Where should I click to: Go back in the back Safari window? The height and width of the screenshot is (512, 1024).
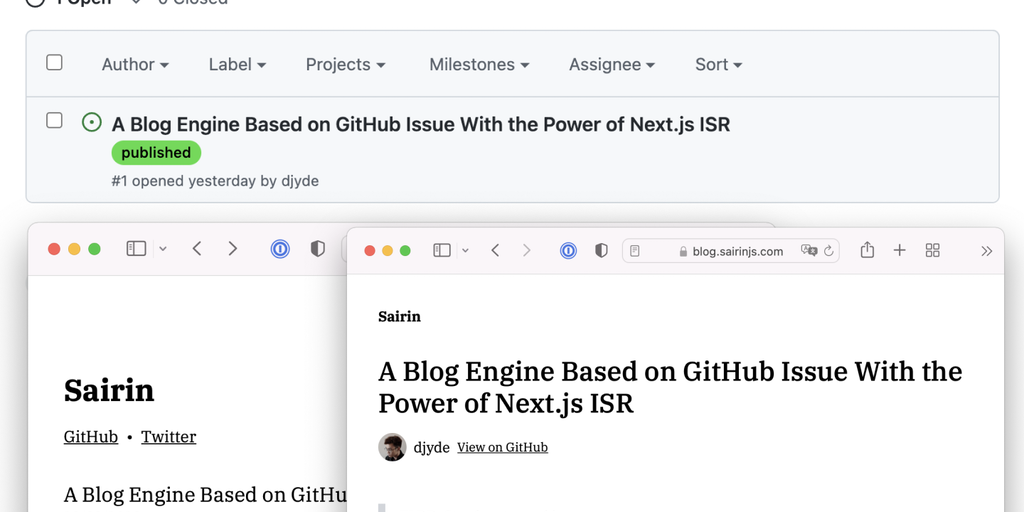(x=197, y=249)
